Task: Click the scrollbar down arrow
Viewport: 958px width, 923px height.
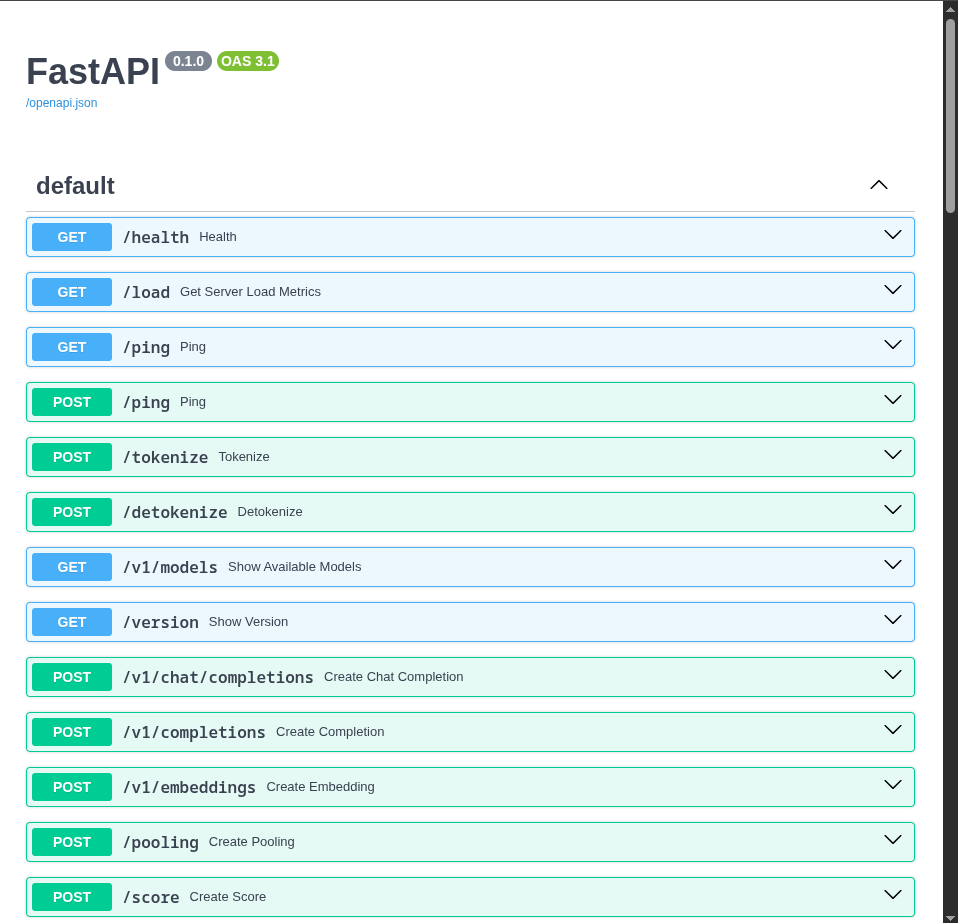Action: (950, 918)
